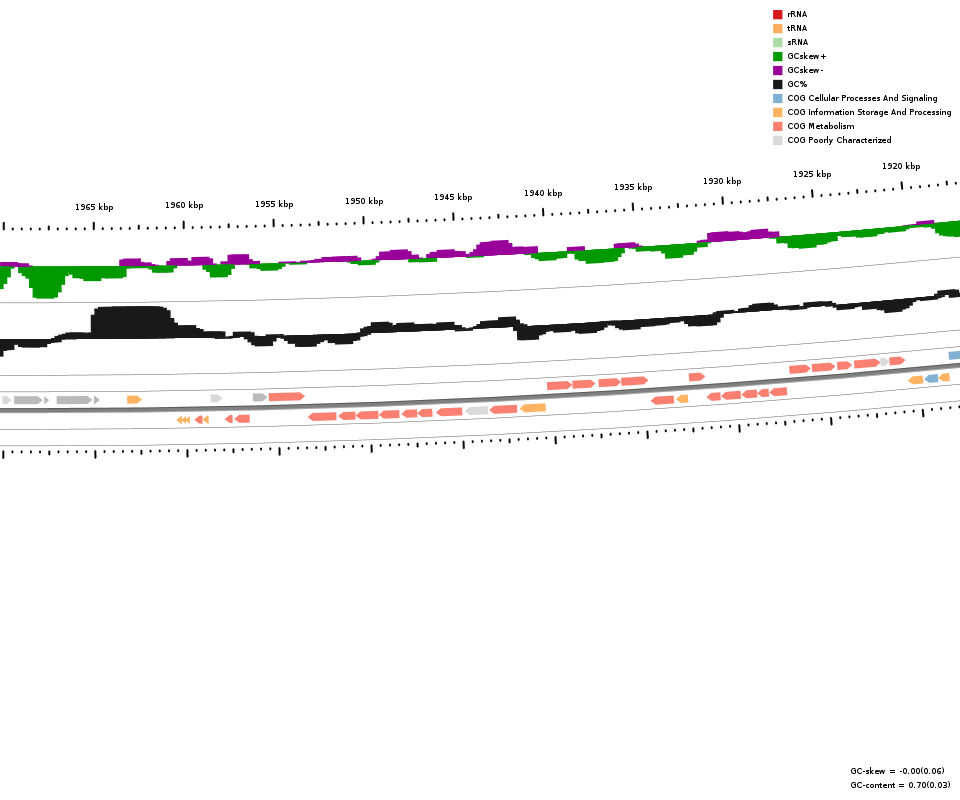960x800 pixels.
Task: Select the "1925 kbp" ruler label
Action: pos(812,174)
